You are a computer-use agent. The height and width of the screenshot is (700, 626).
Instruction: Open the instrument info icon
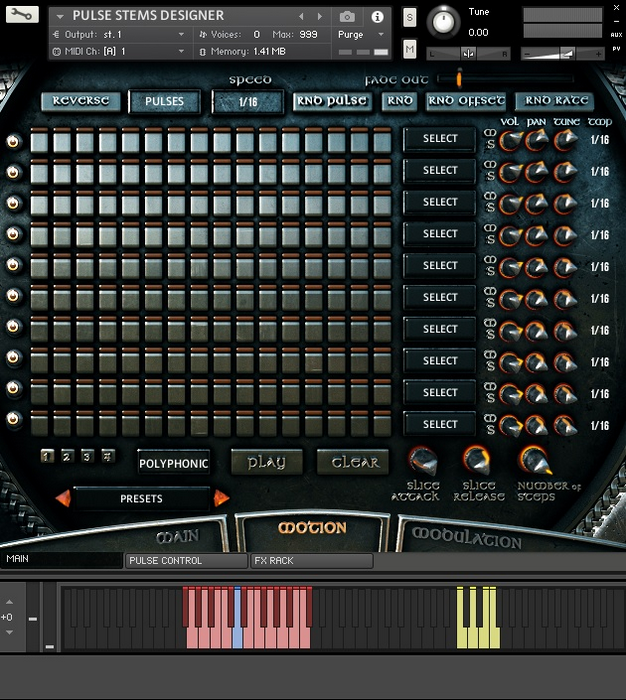click(x=377, y=17)
